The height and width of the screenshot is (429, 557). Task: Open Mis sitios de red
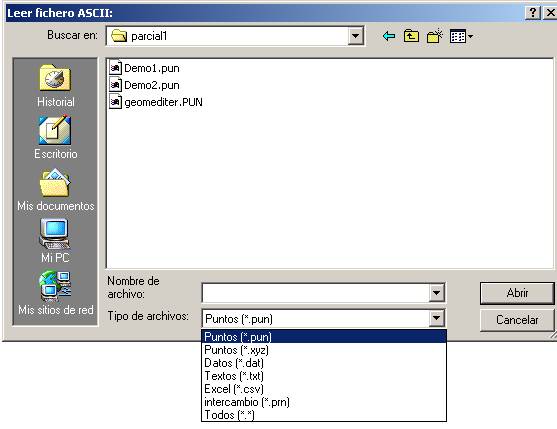[x=55, y=293]
